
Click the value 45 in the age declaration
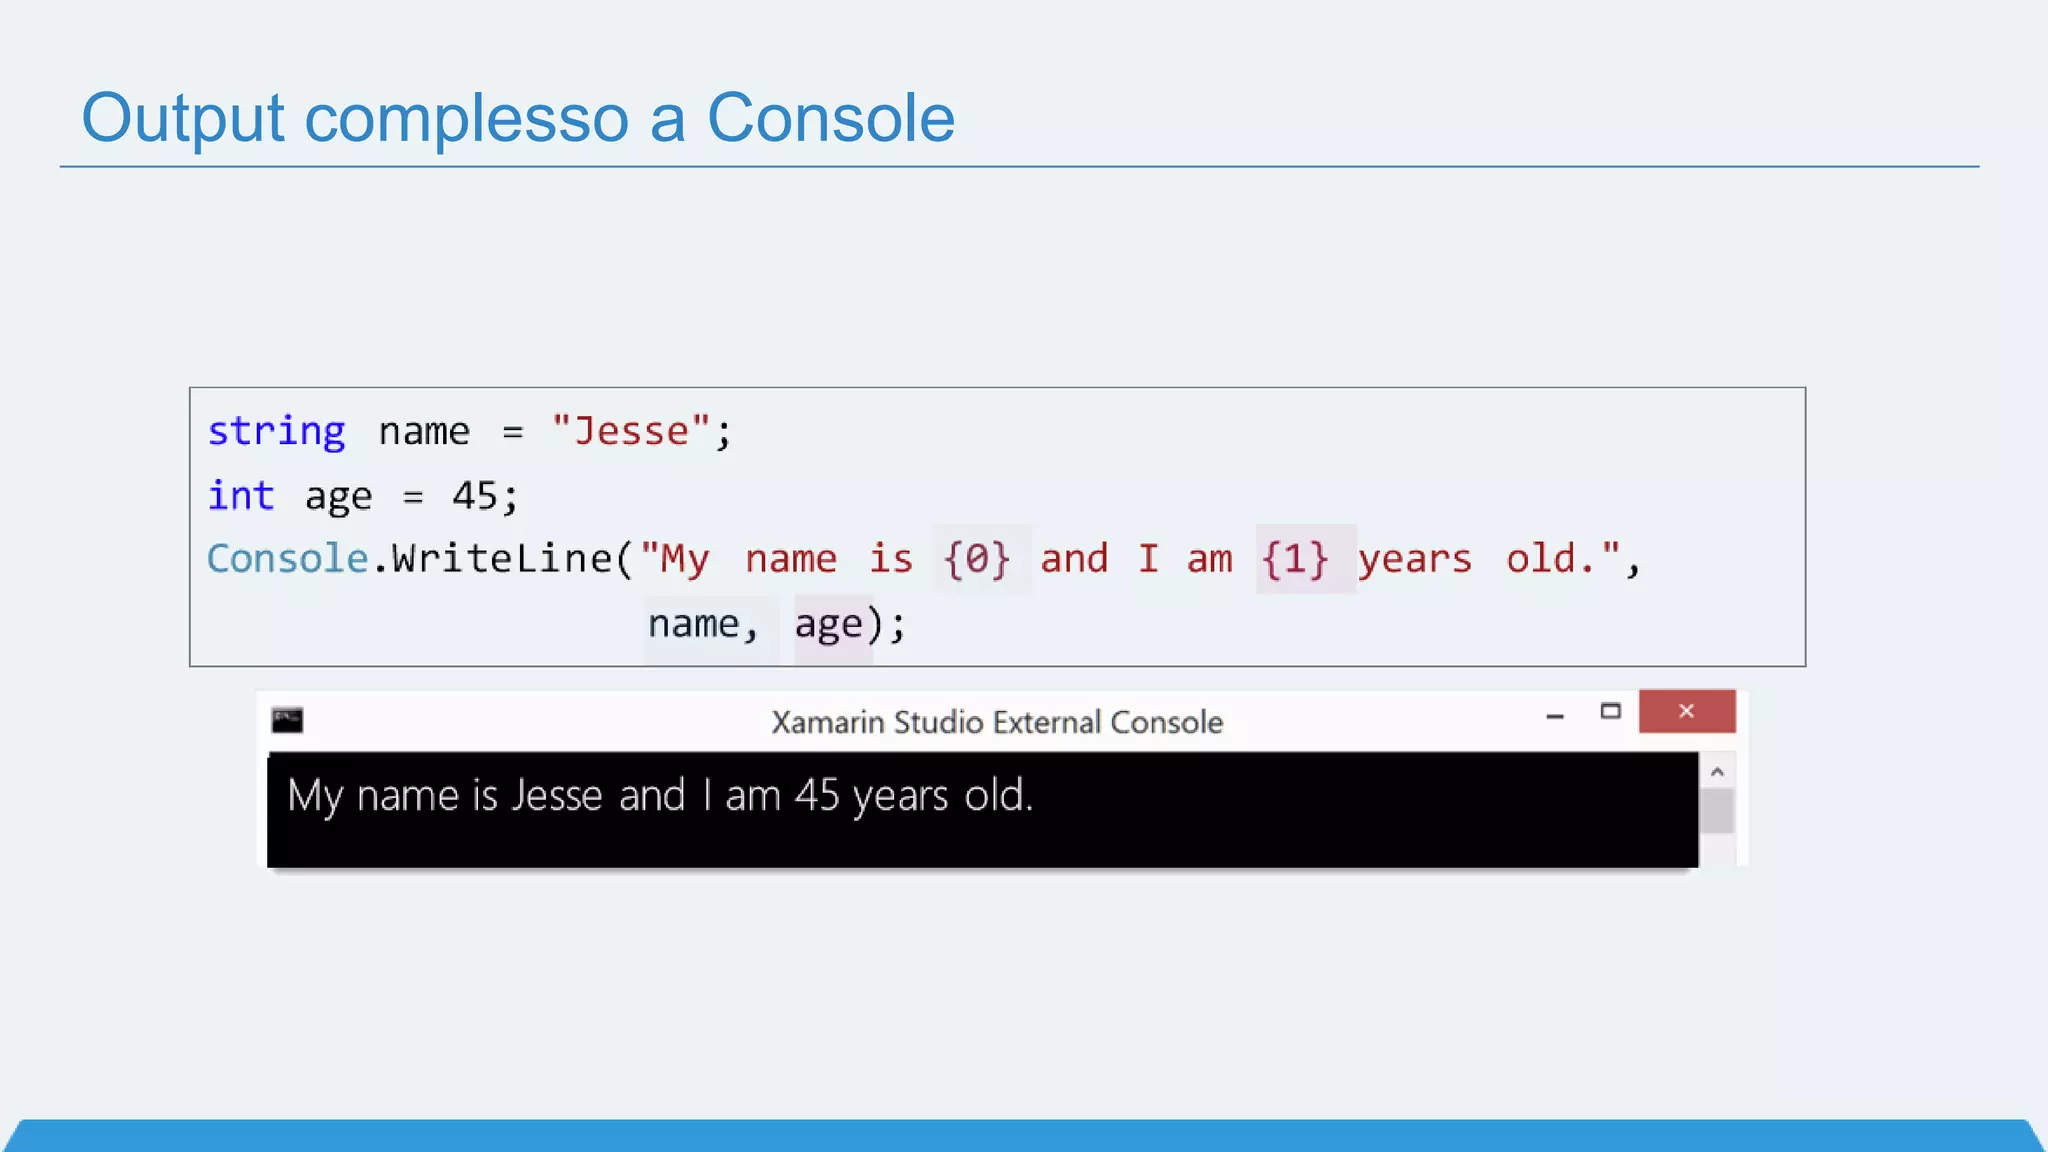coord(475,495)
